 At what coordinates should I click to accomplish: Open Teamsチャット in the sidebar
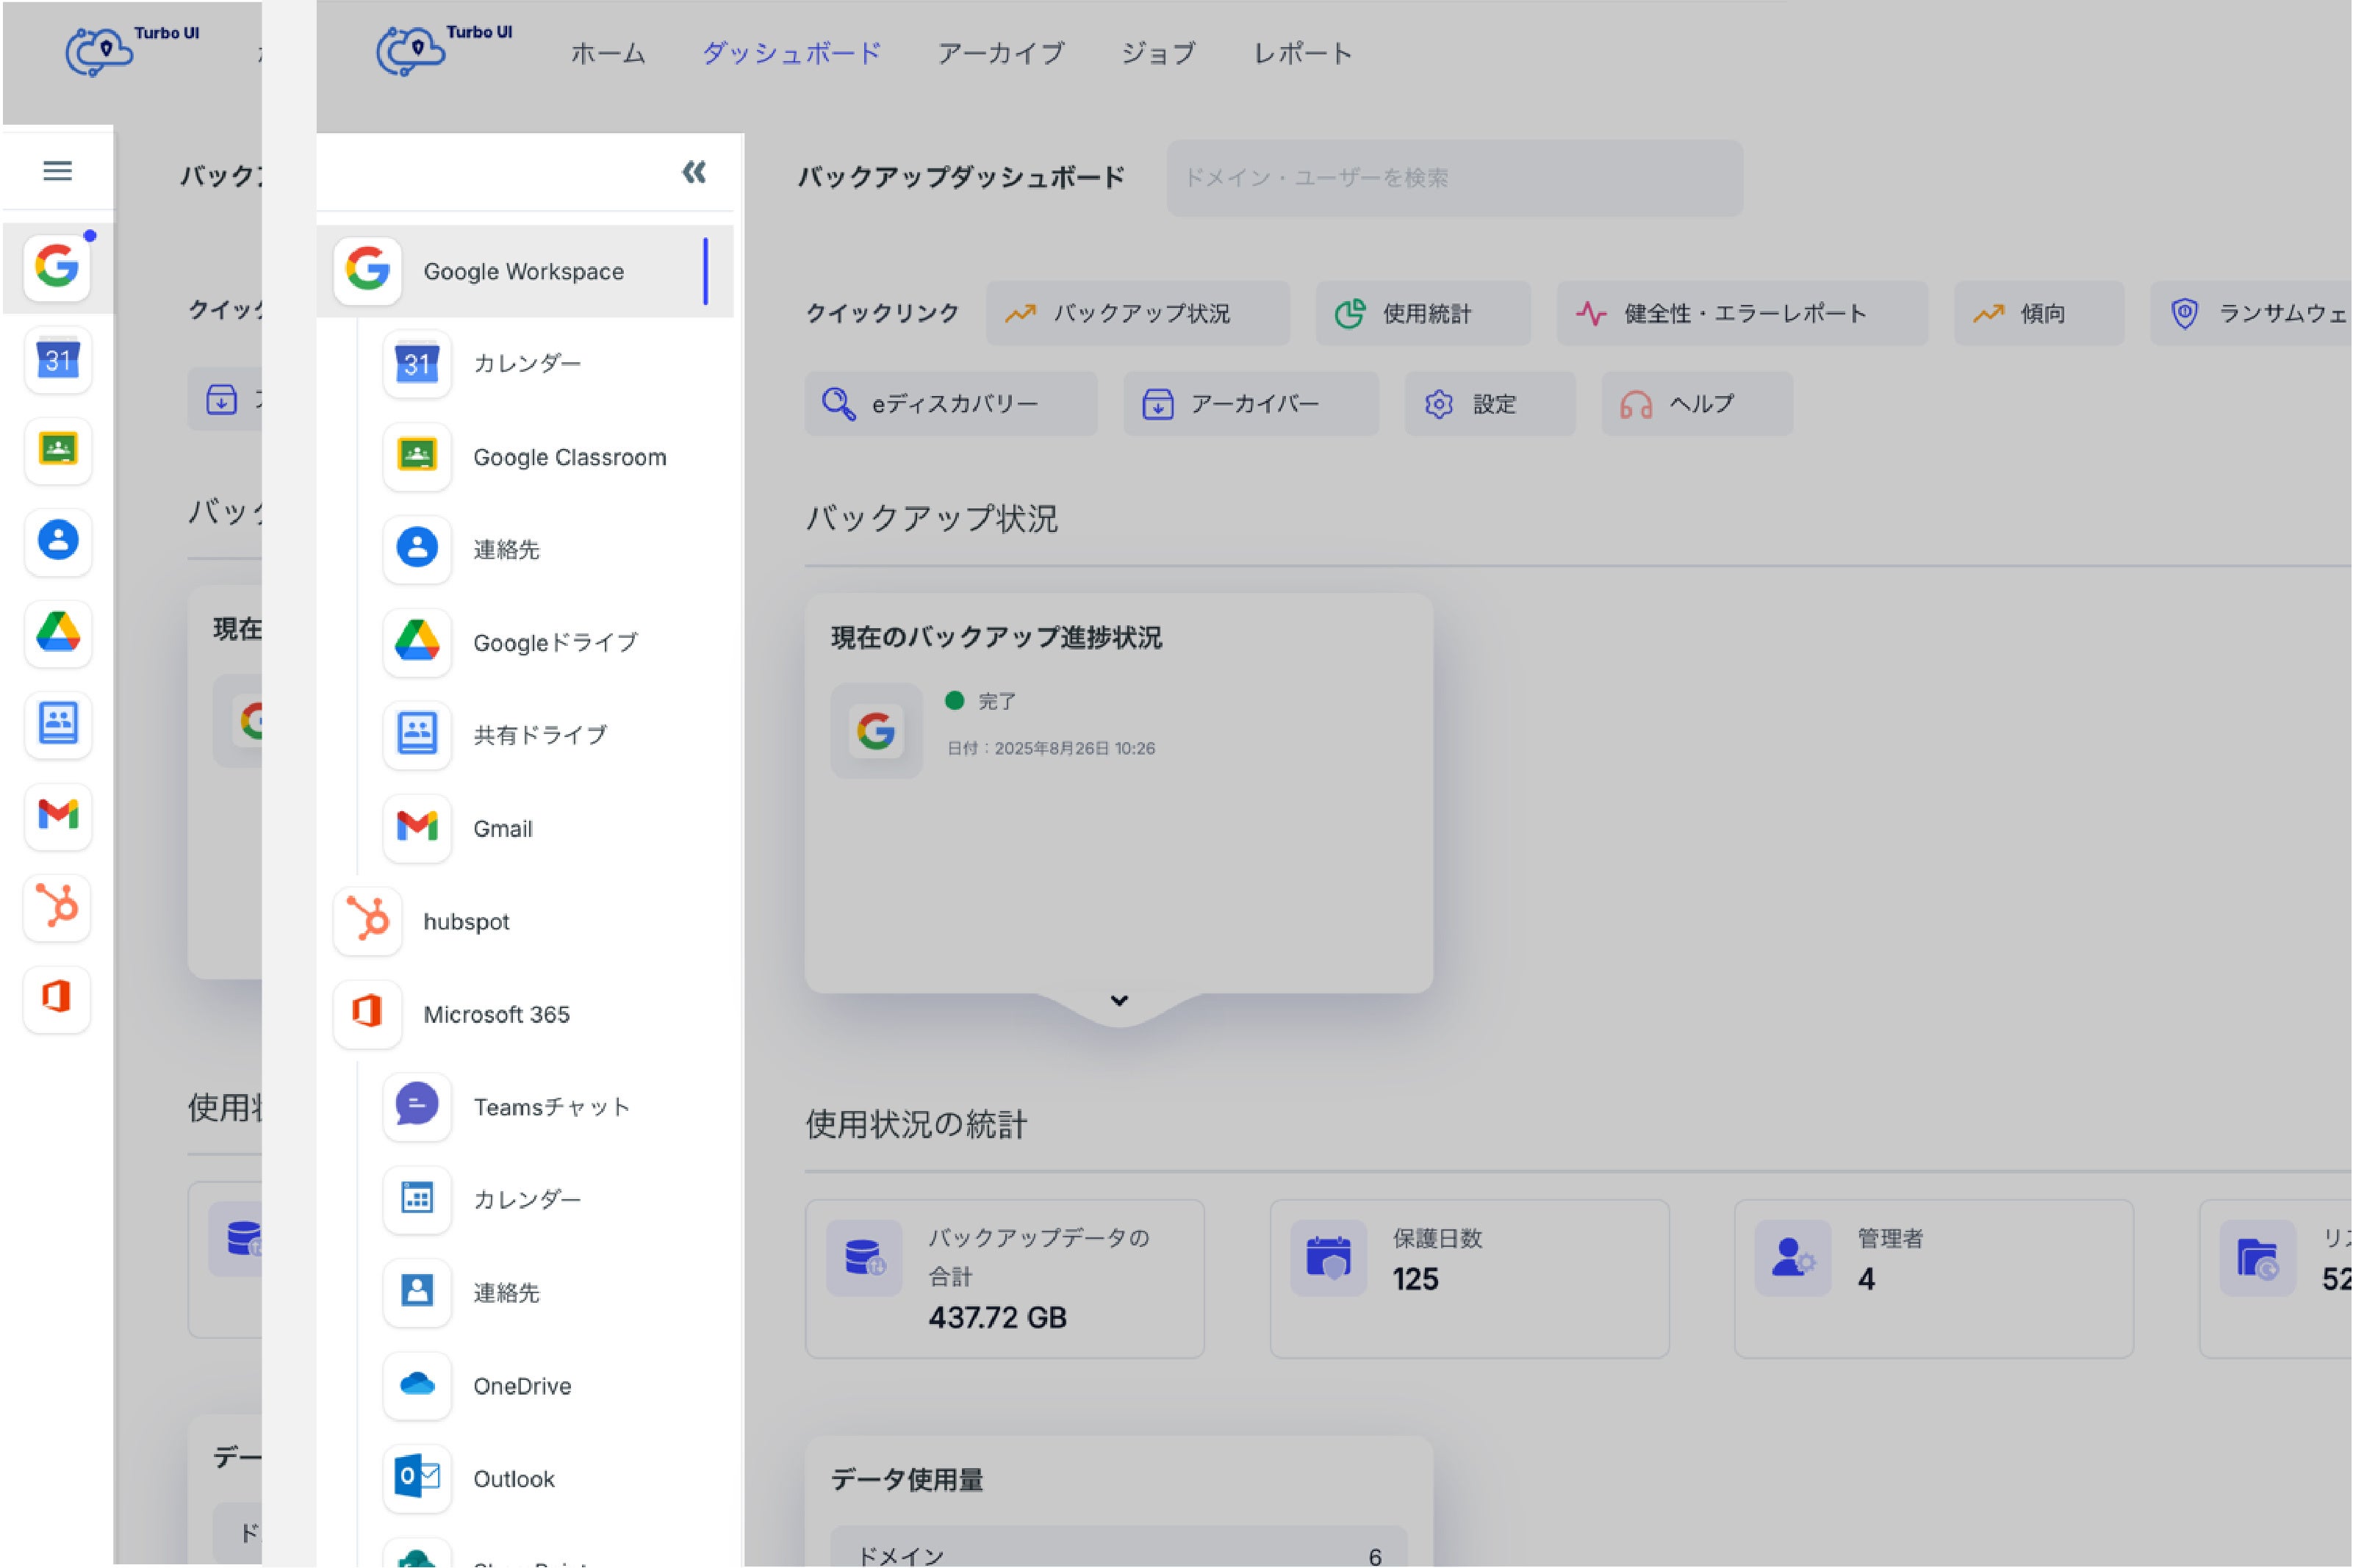coord(551,1107)
